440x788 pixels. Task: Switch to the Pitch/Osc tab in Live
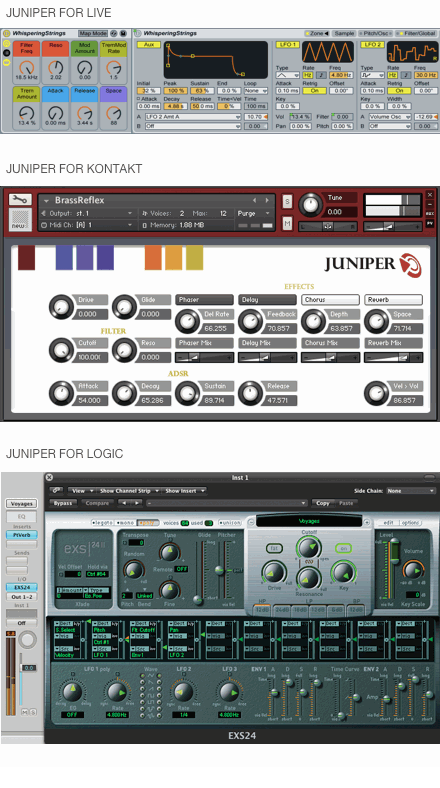pyautogui.click(x=377, y=33)
